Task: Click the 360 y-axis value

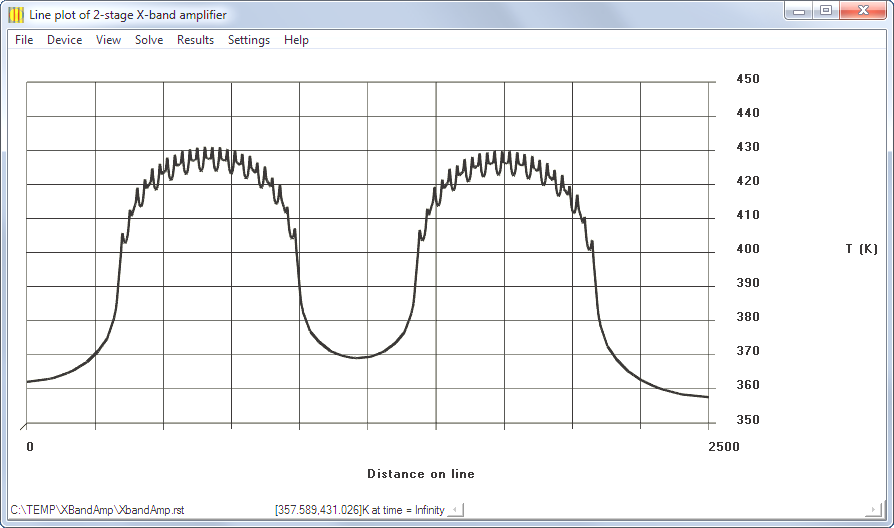Action: (x=748, y=385)
